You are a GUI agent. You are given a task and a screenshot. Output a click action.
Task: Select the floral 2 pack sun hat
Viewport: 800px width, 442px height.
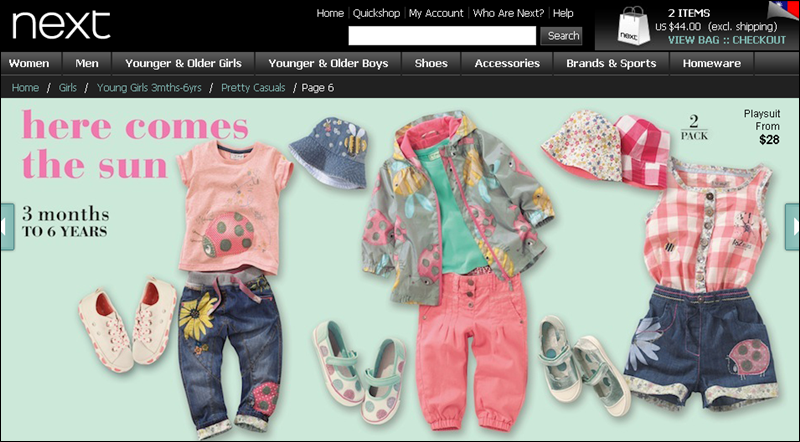pyautogui.click(x=582, y=145)
